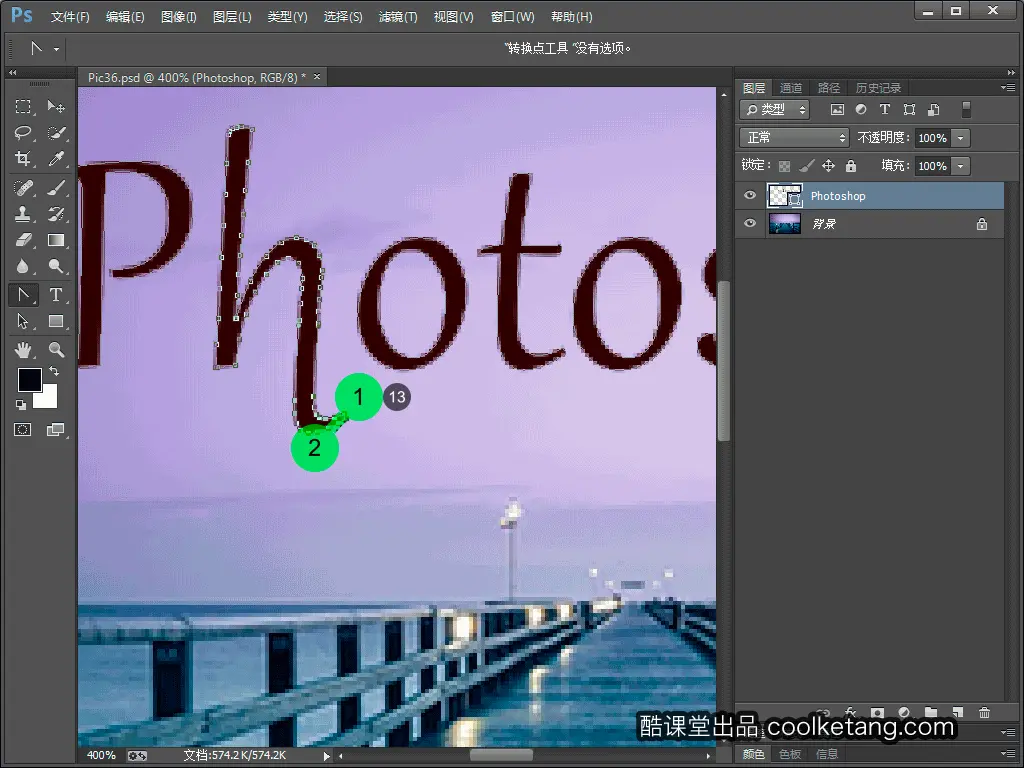This screenshot has height=768, width=1024.
Task: Collapse the right panel dock
Action: point(1011,72)
